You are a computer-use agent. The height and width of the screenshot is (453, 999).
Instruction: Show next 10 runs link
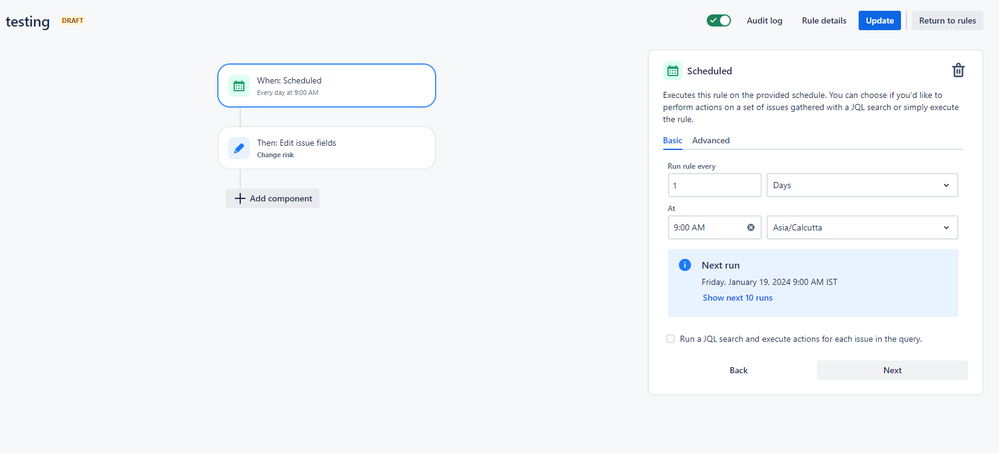(x=737, y=298)
